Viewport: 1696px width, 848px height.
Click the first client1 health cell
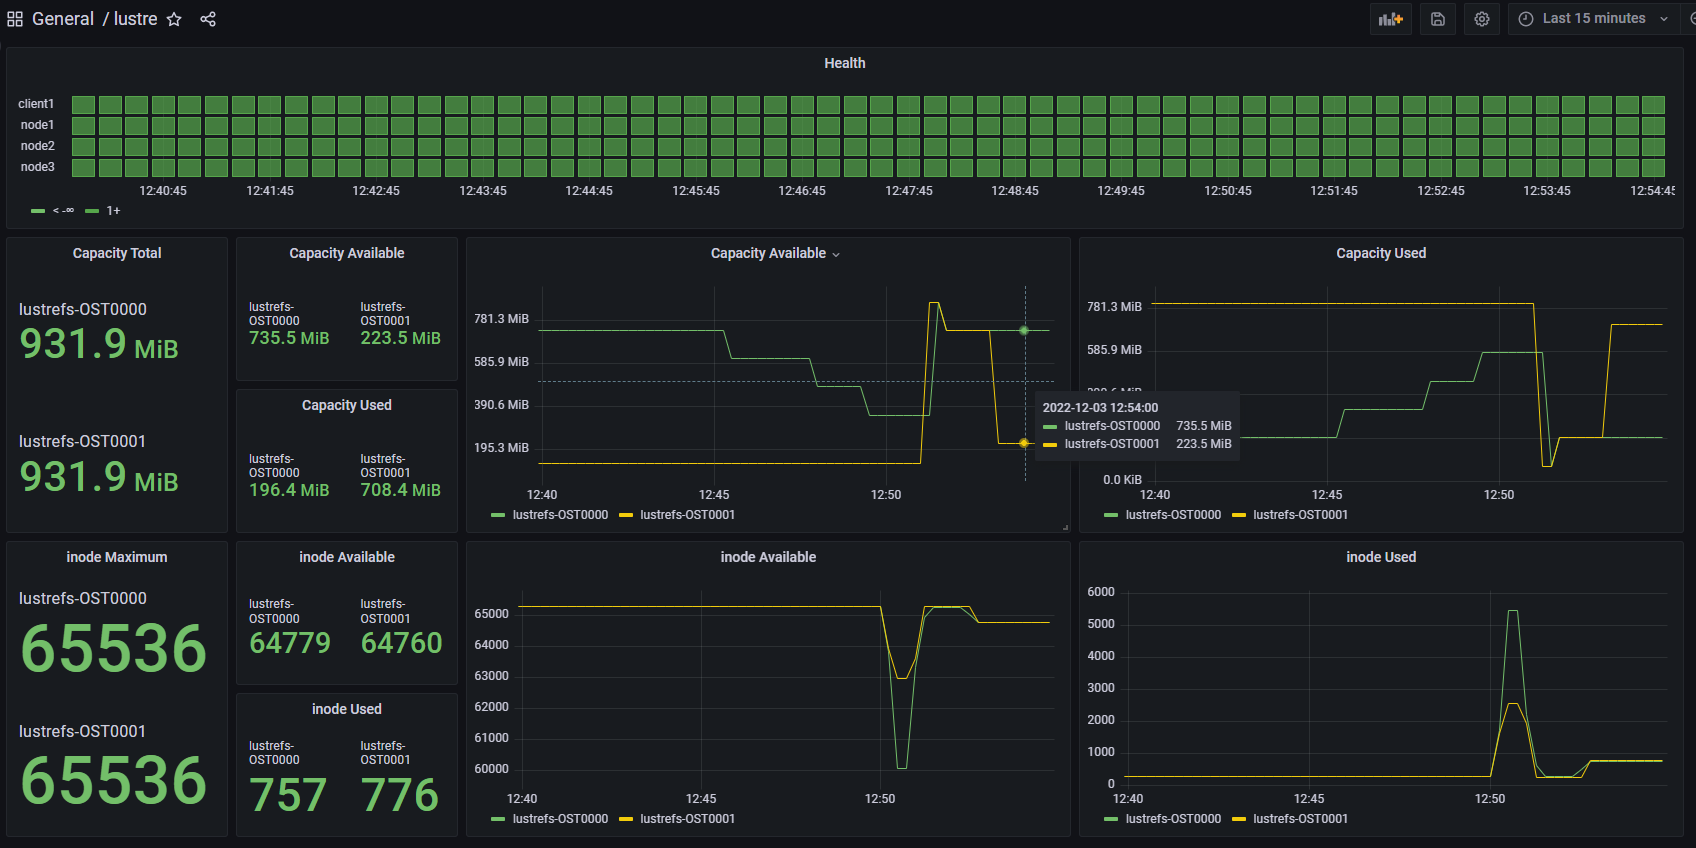coord(83,104)
